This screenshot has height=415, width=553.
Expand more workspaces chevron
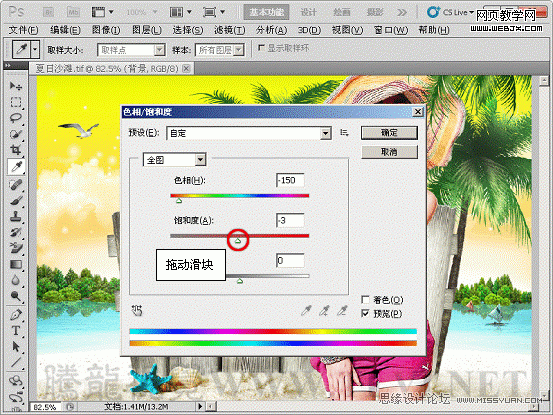(402, 12)
